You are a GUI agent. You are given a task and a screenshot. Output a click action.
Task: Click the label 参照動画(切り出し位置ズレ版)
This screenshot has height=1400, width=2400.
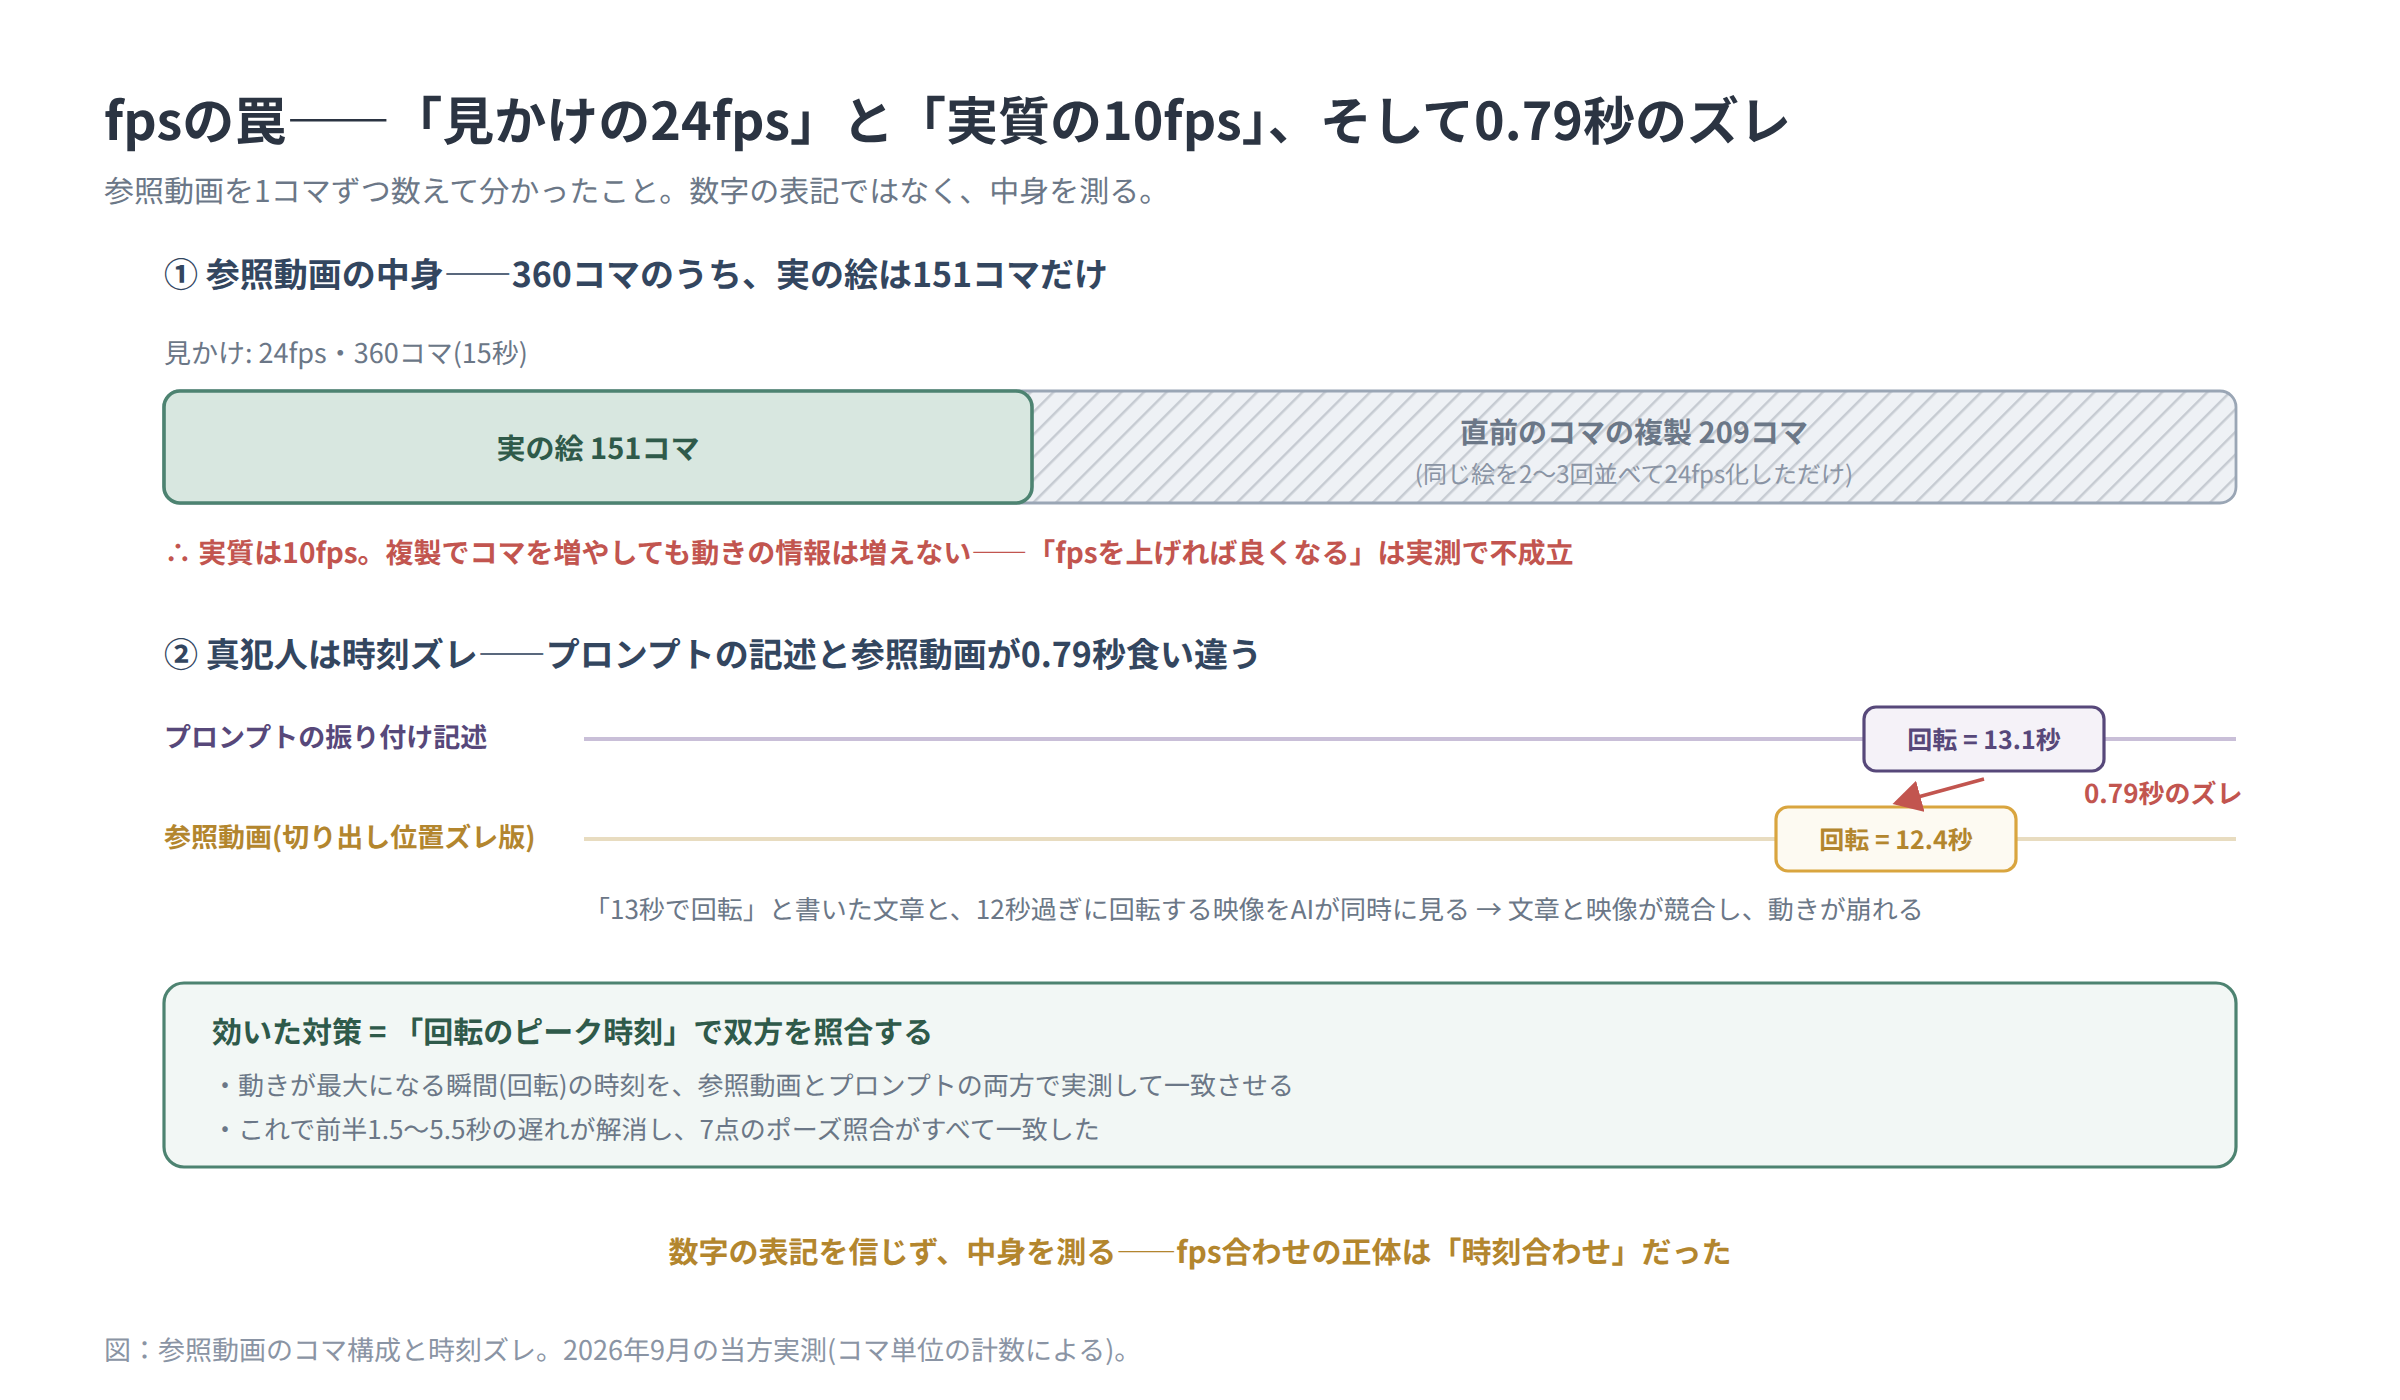tap(349, 837)
